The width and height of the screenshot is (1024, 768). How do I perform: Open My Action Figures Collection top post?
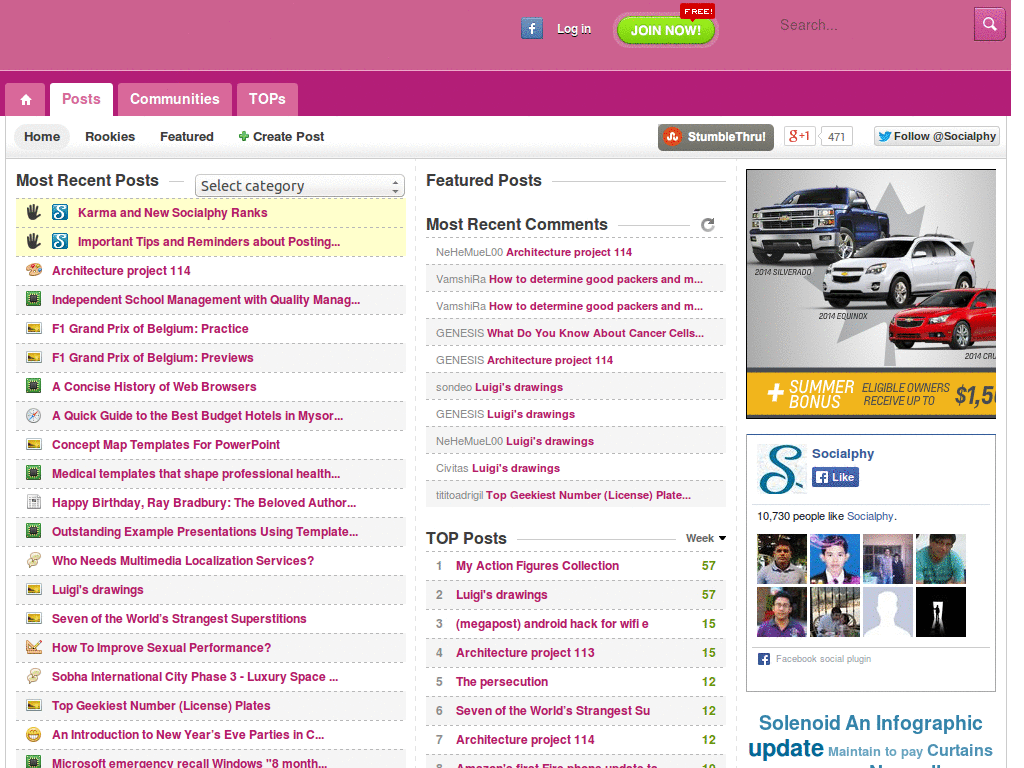[x=537, y=566]
